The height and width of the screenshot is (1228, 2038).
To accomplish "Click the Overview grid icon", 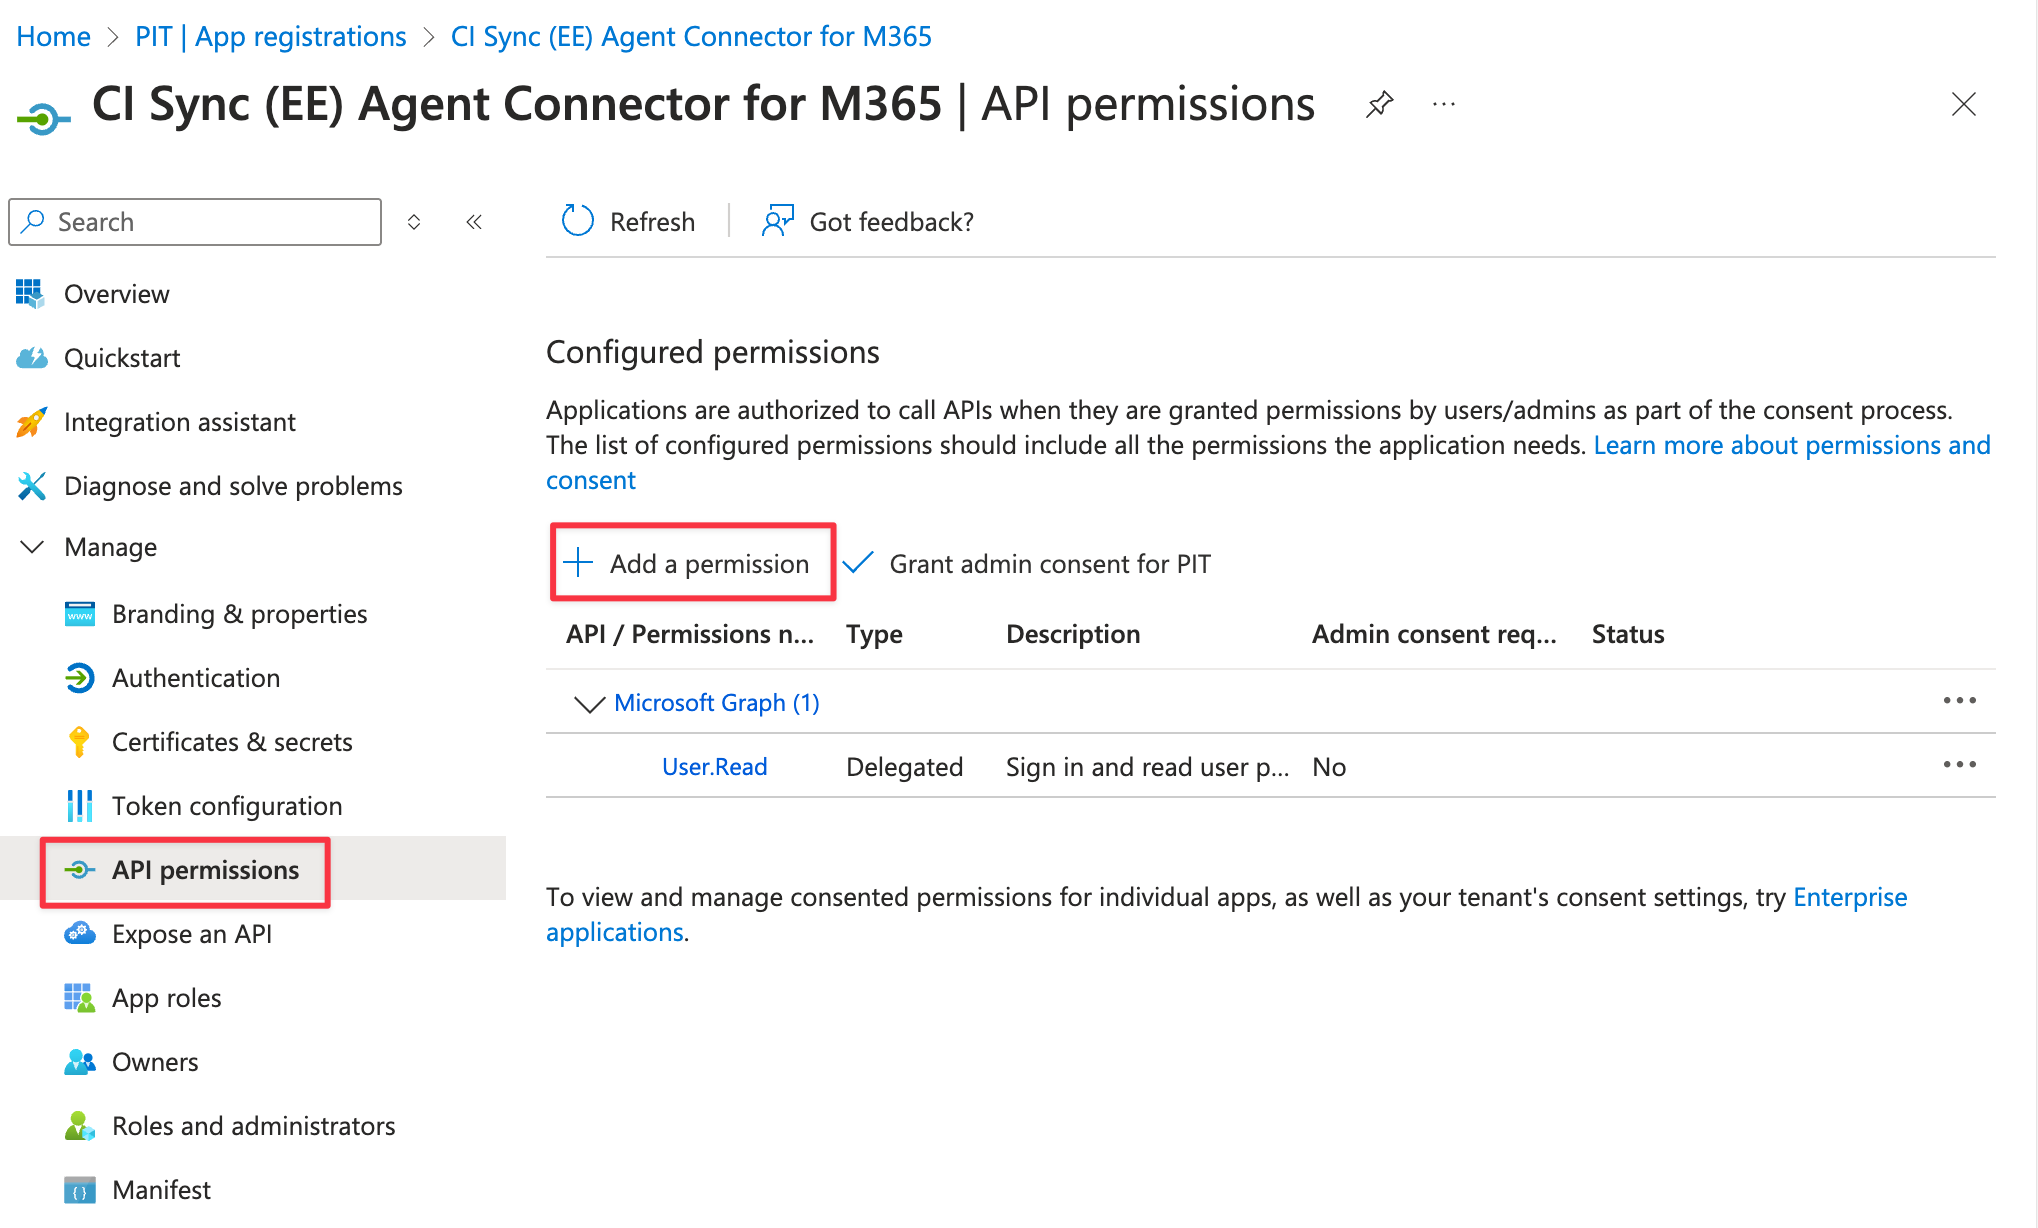I will click(x=30, y=293).
